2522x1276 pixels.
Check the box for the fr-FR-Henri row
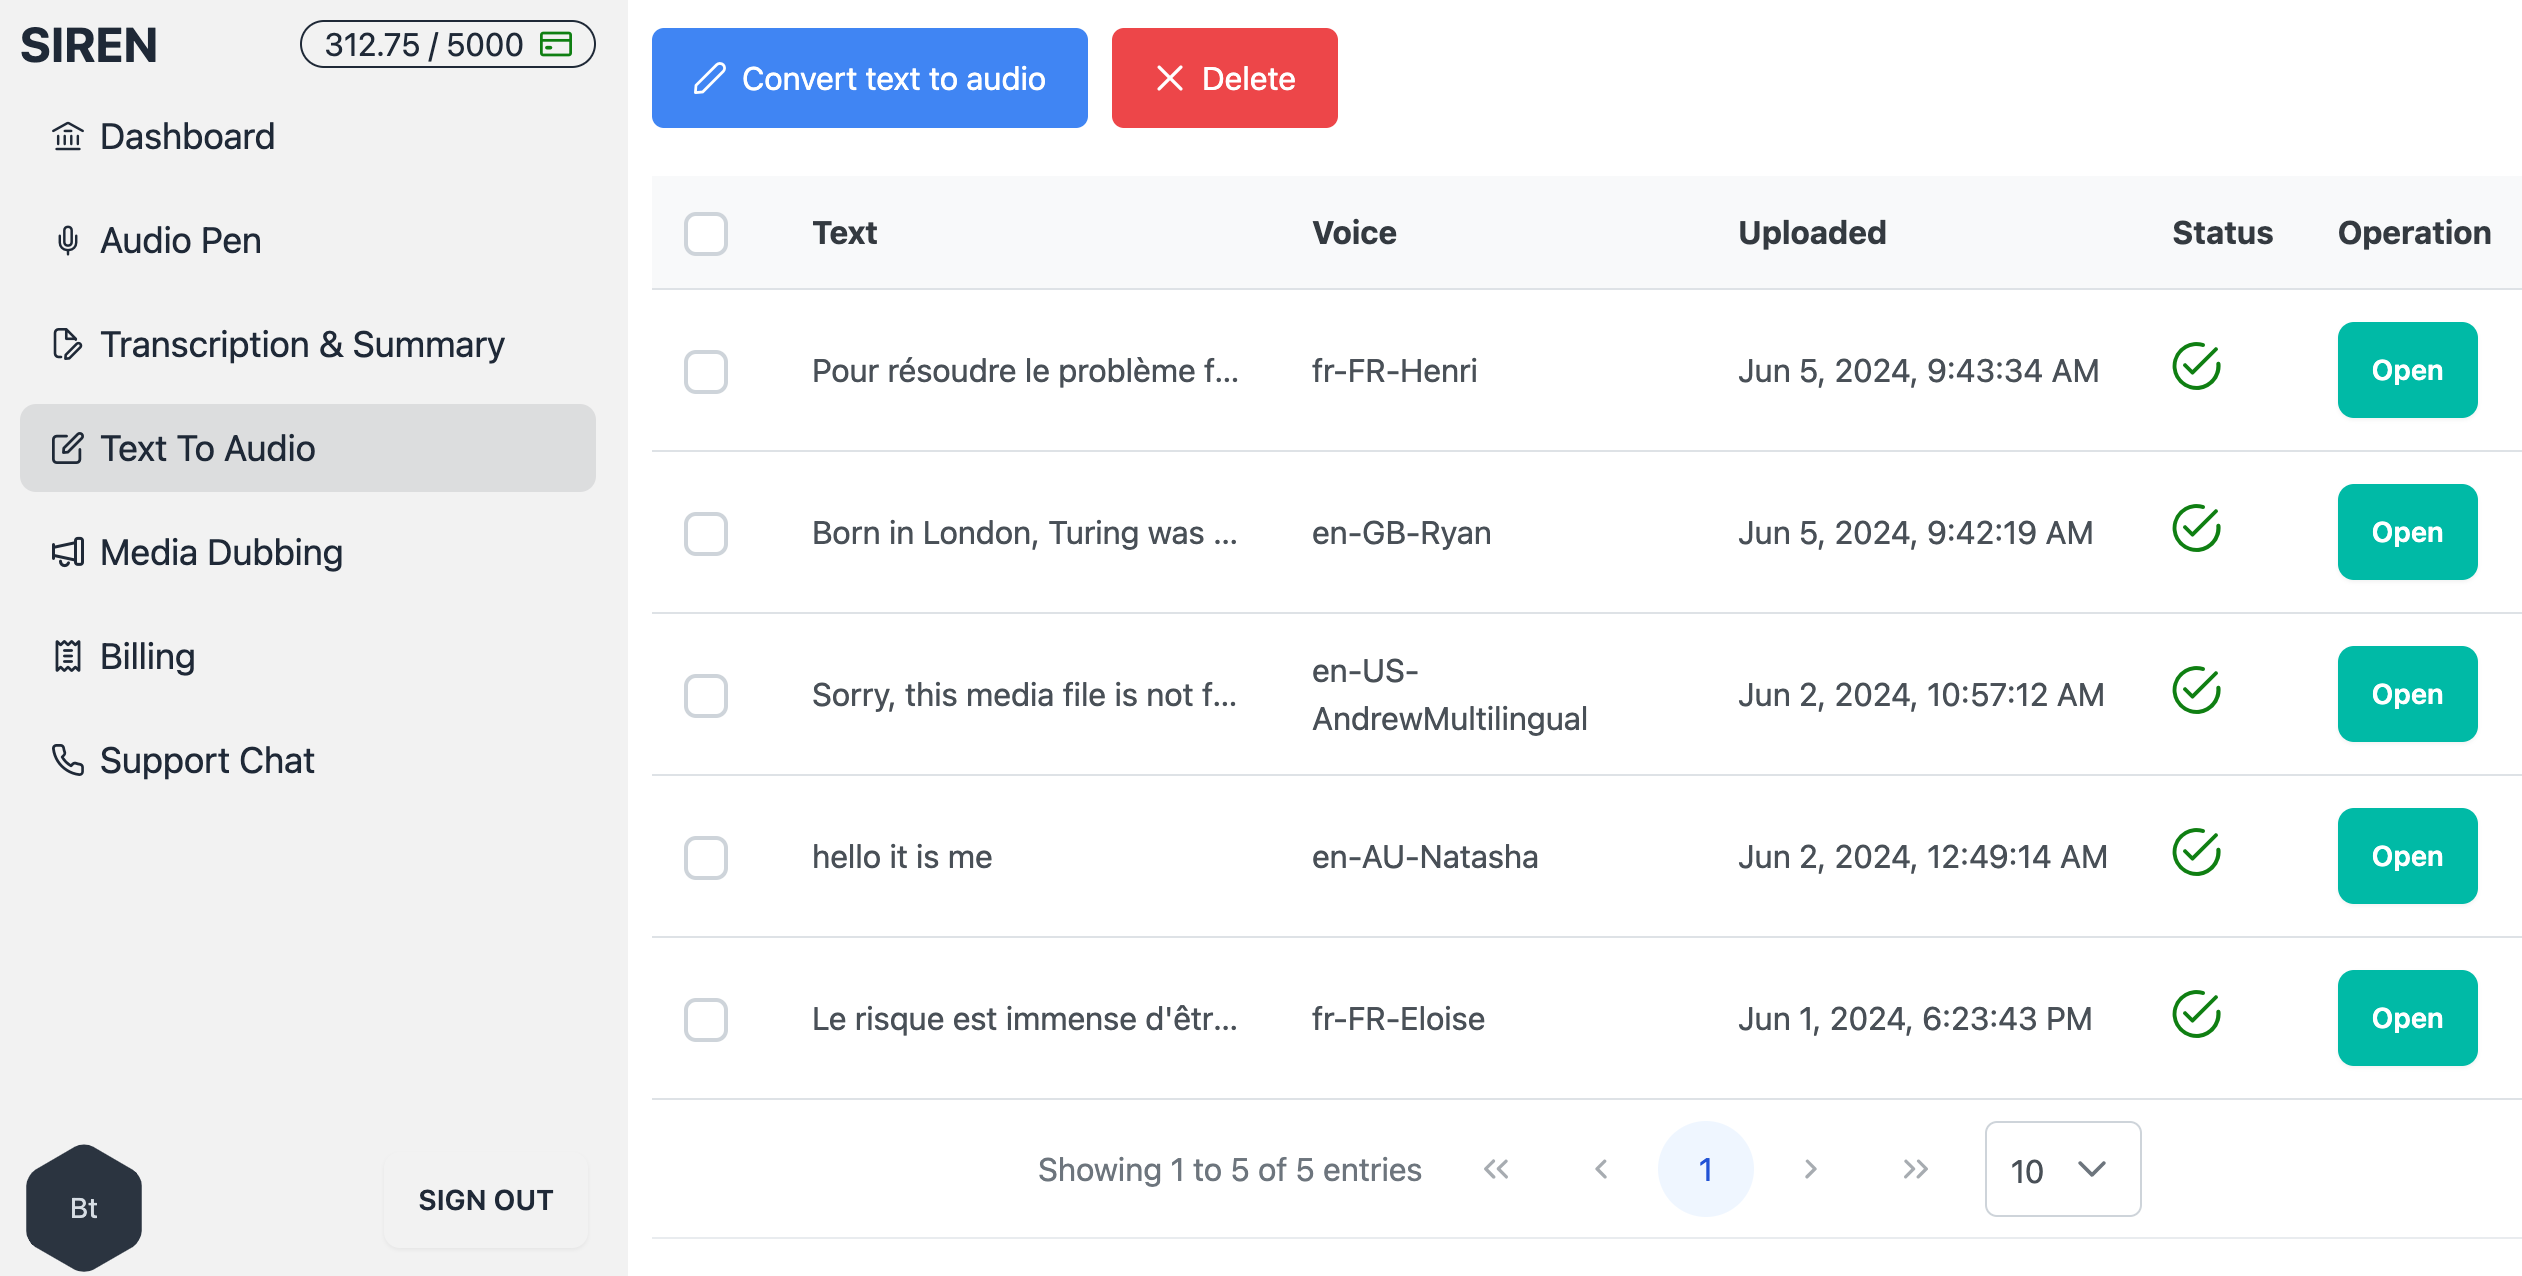coord(706,371)
